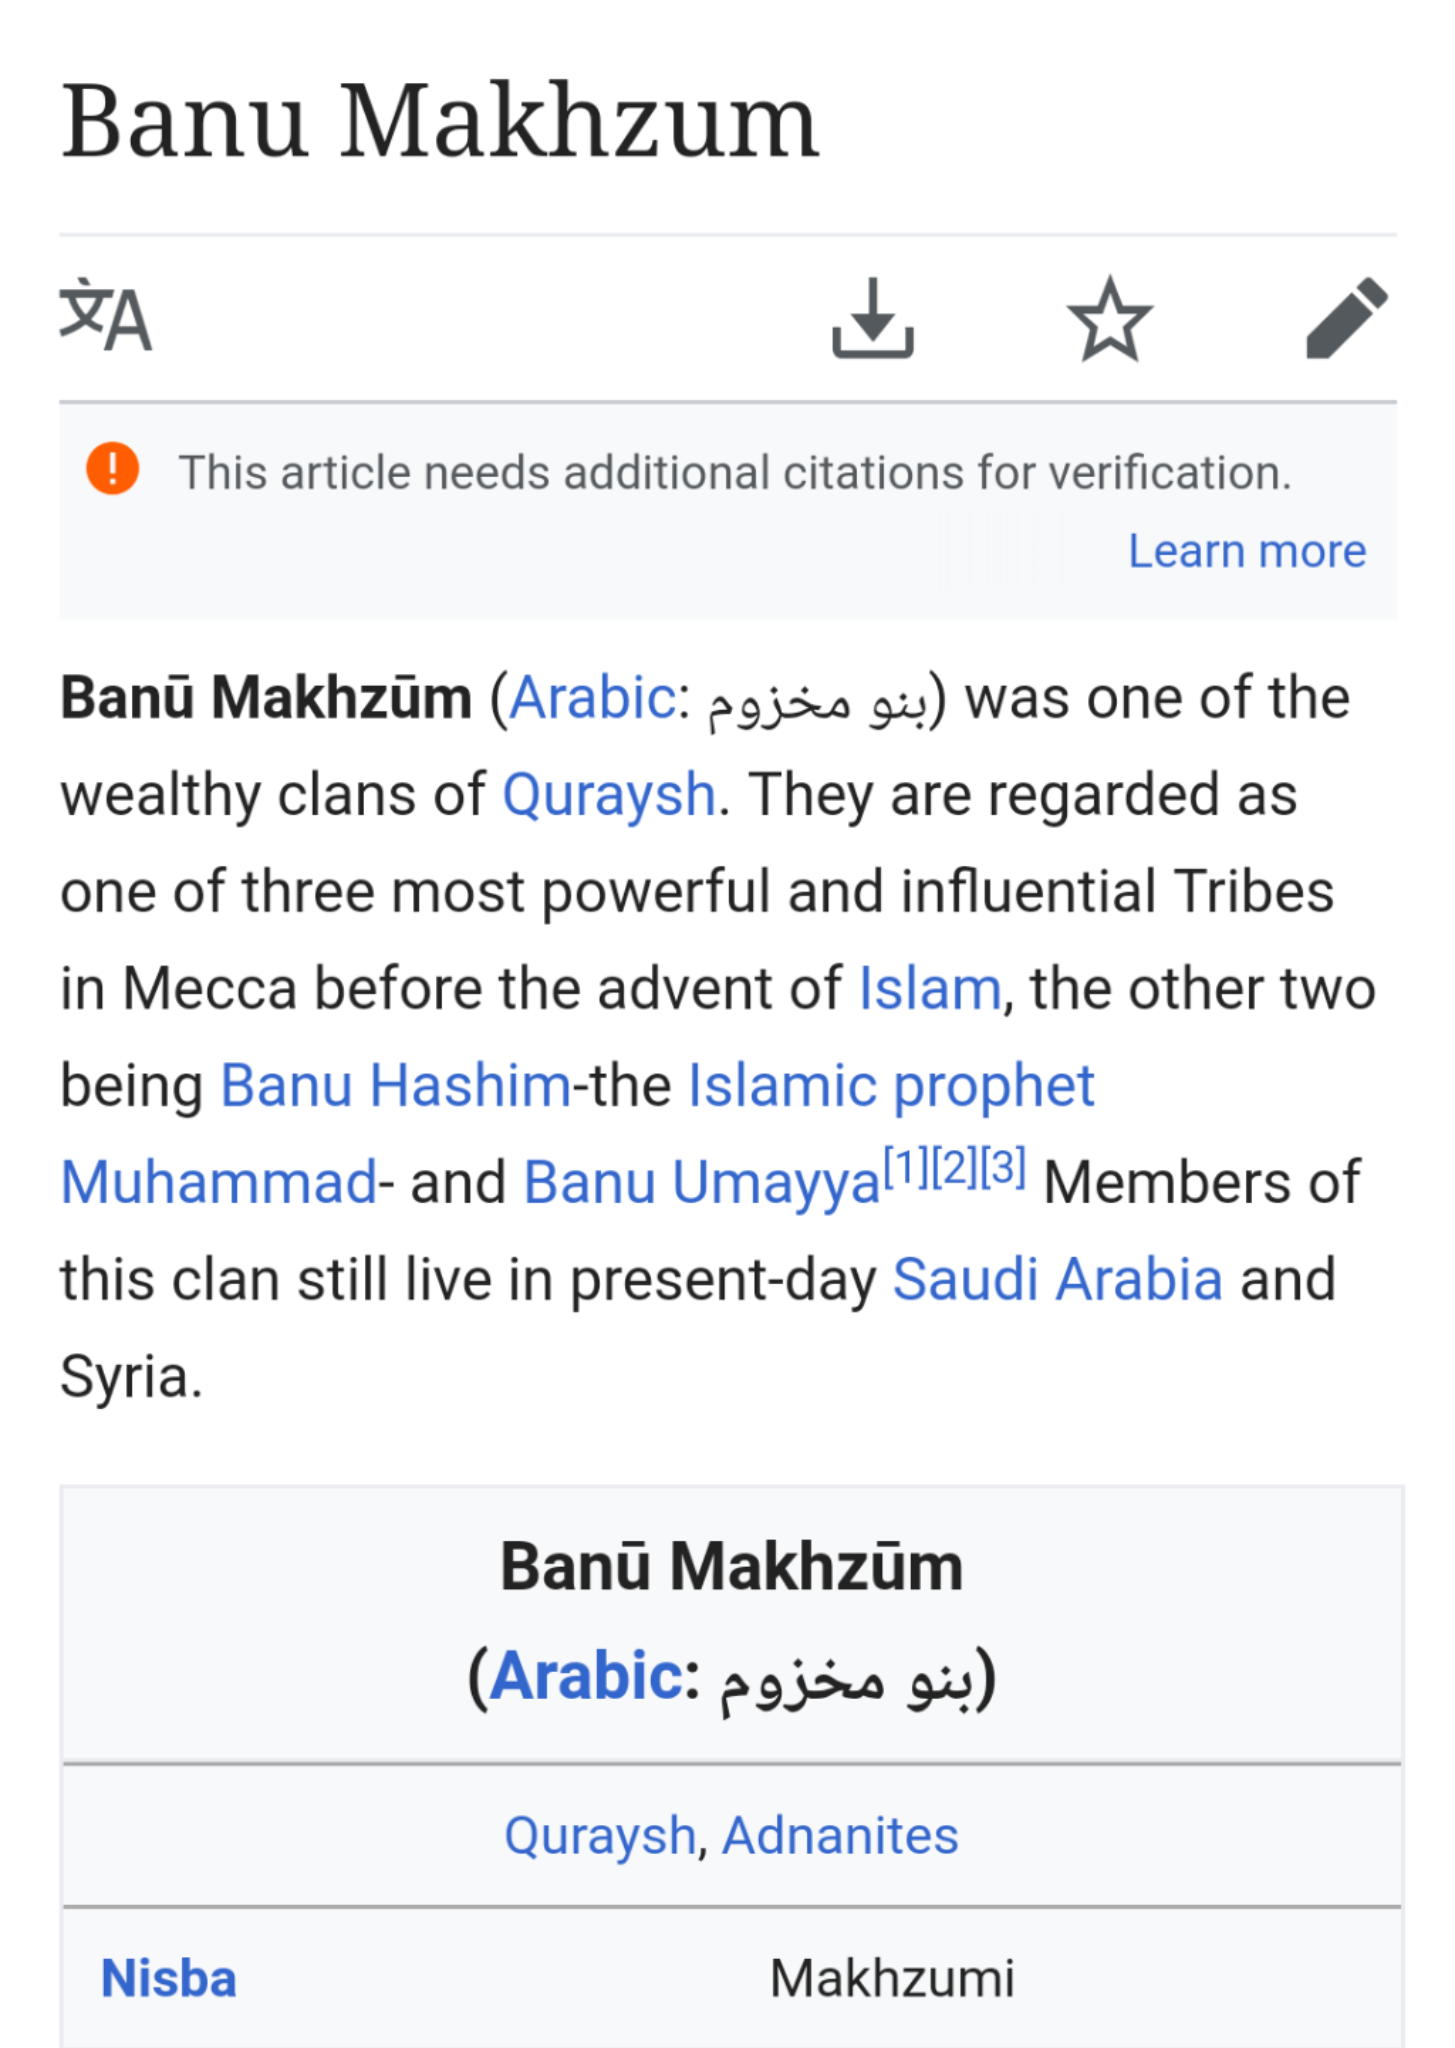Open the language selection icon
The image size is (1455, 2048).
[106, 316]
